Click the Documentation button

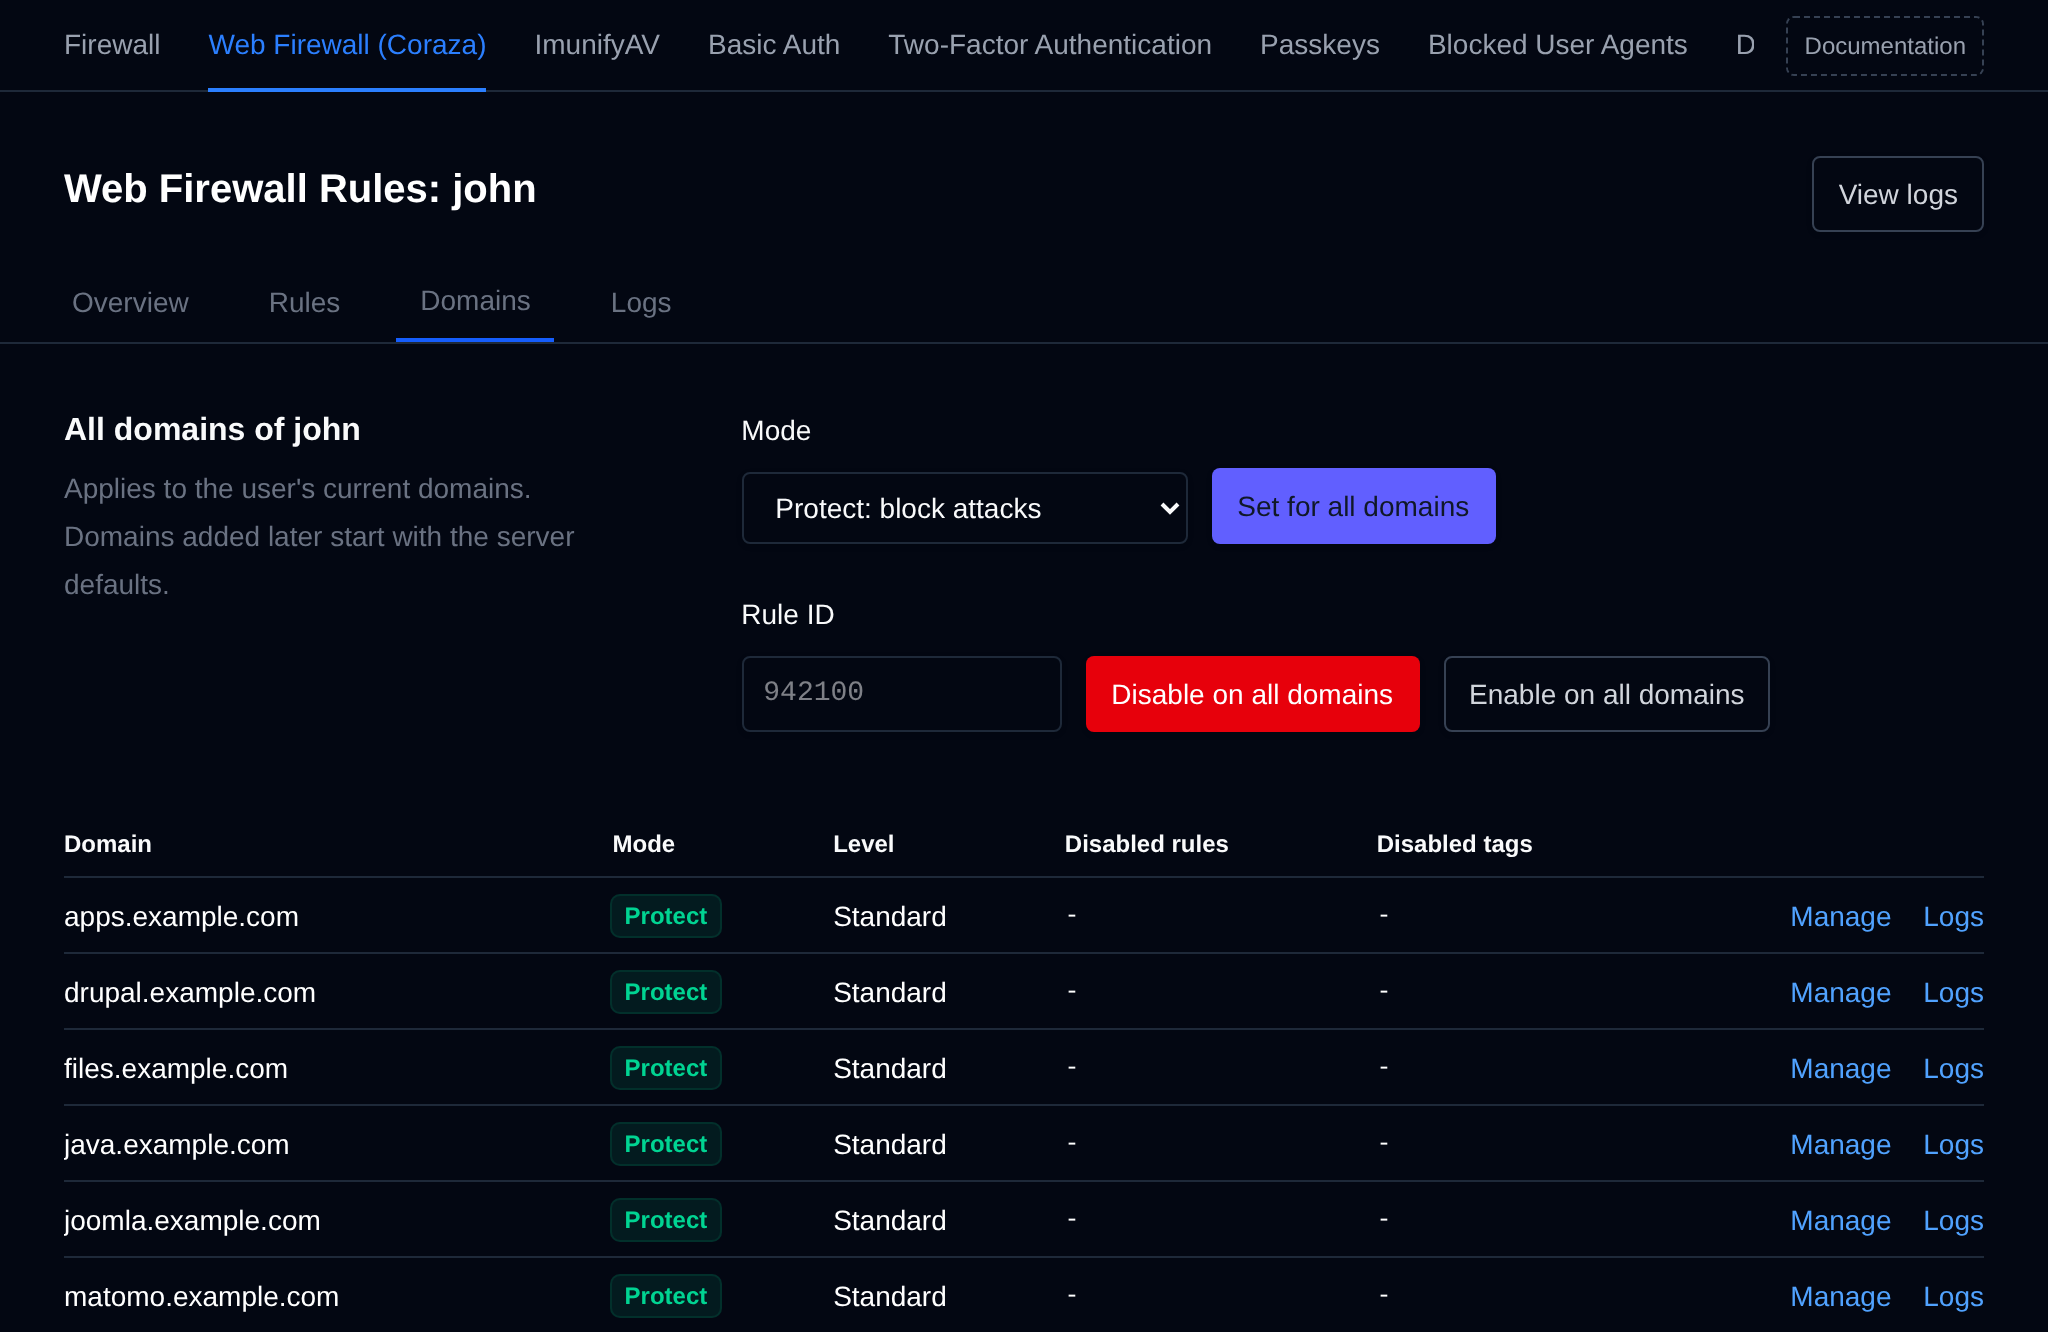point(1885,46)
